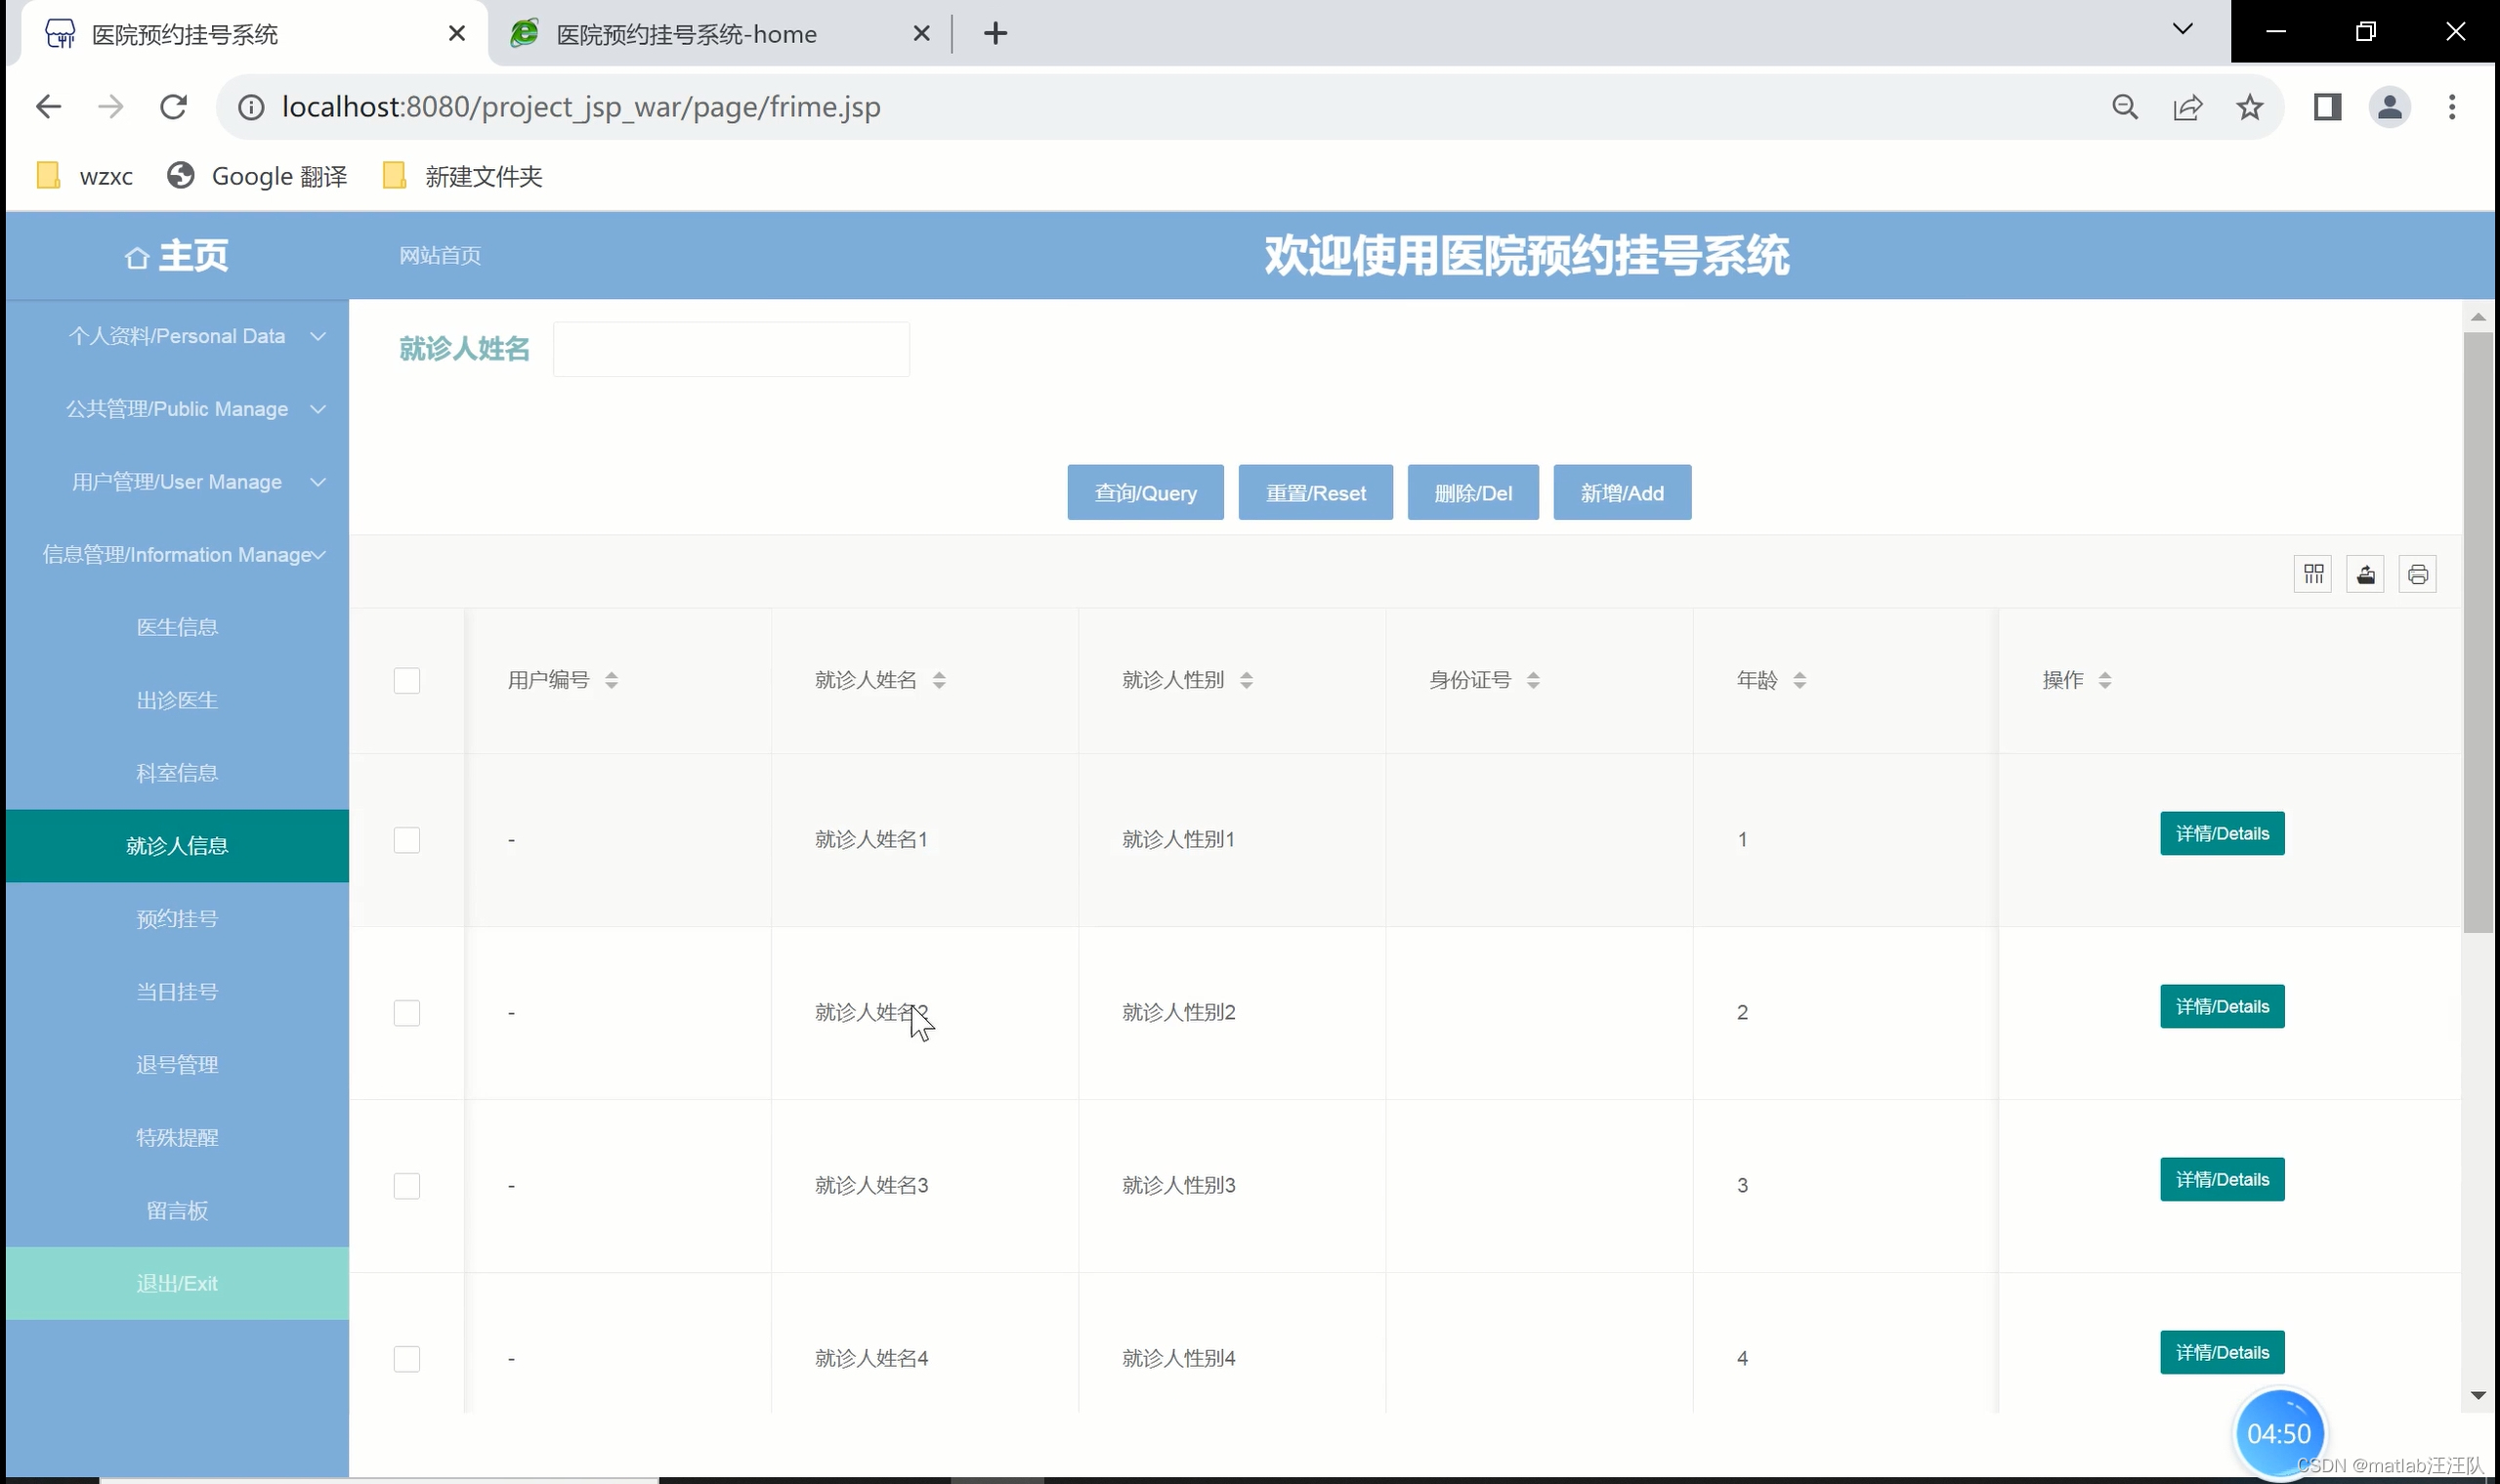
Task: Click the 就诊人姓名 search input field
Action: tap(731, 349)
